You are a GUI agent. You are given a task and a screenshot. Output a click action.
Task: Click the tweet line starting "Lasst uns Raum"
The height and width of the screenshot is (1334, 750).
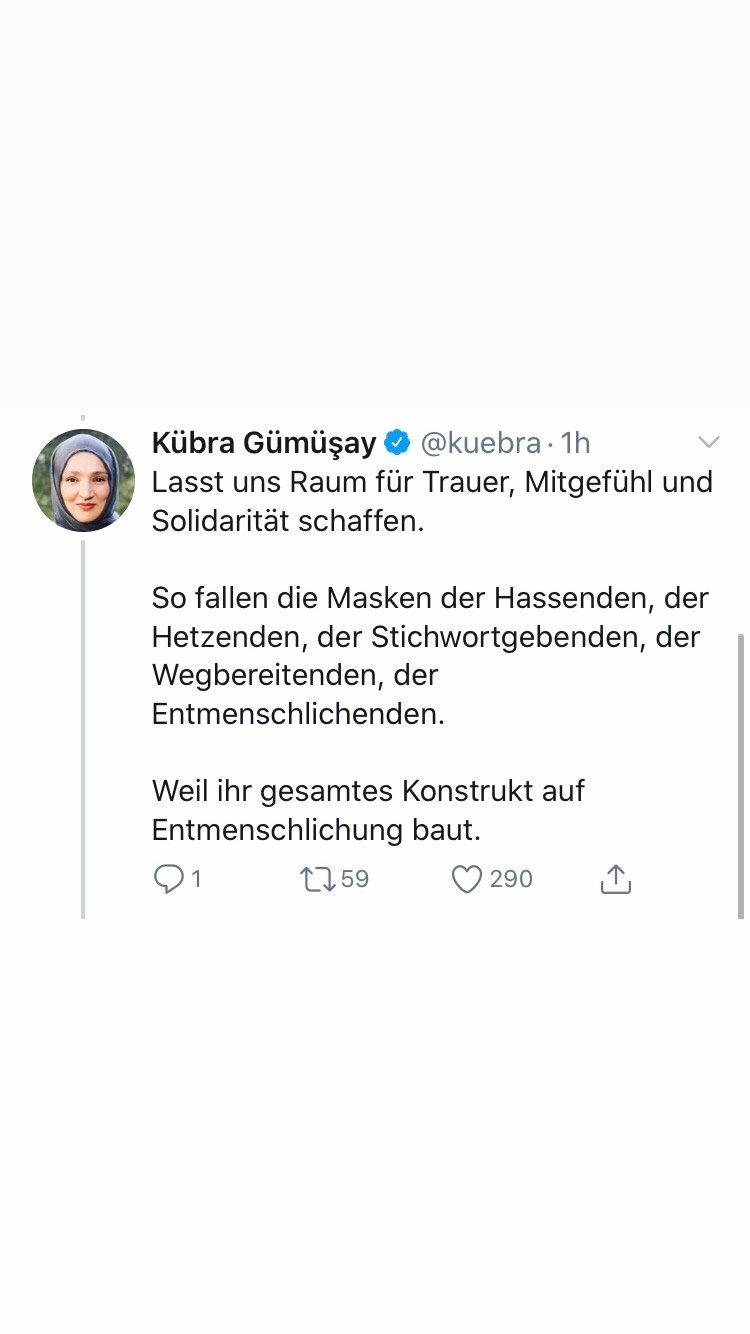tap(432, 482)
